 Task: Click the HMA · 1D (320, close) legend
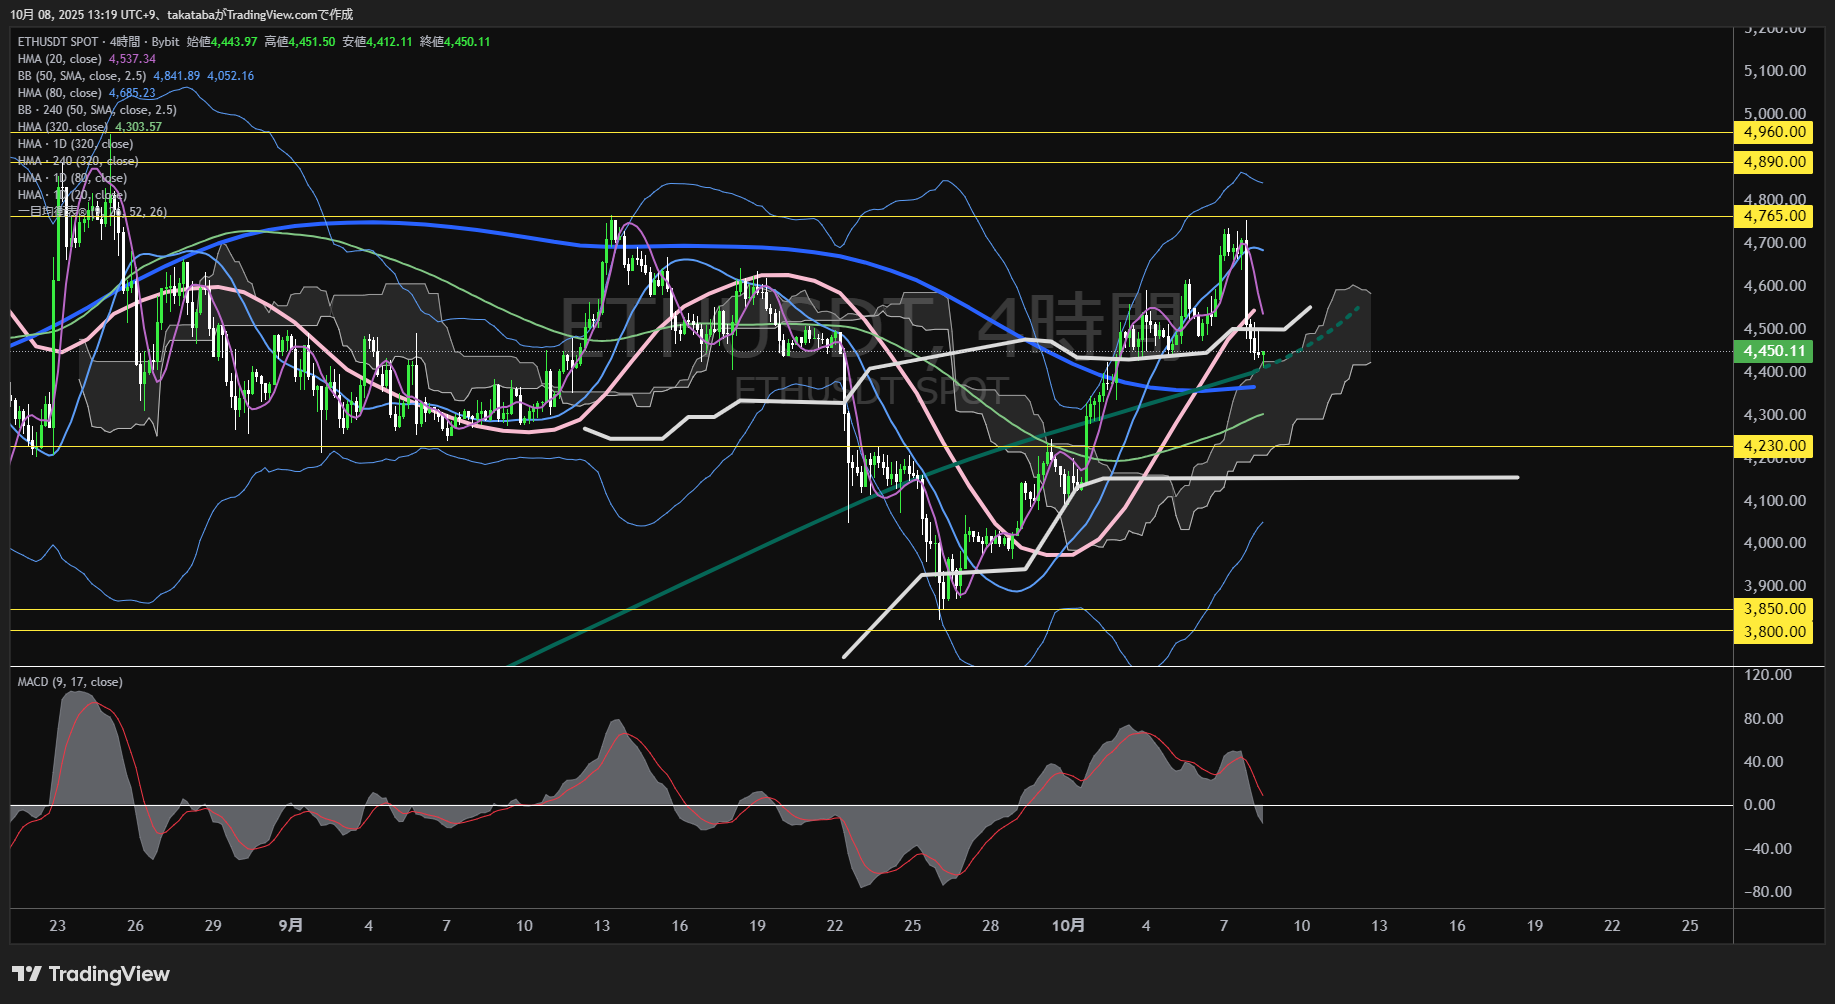click(x=75, y=144)
